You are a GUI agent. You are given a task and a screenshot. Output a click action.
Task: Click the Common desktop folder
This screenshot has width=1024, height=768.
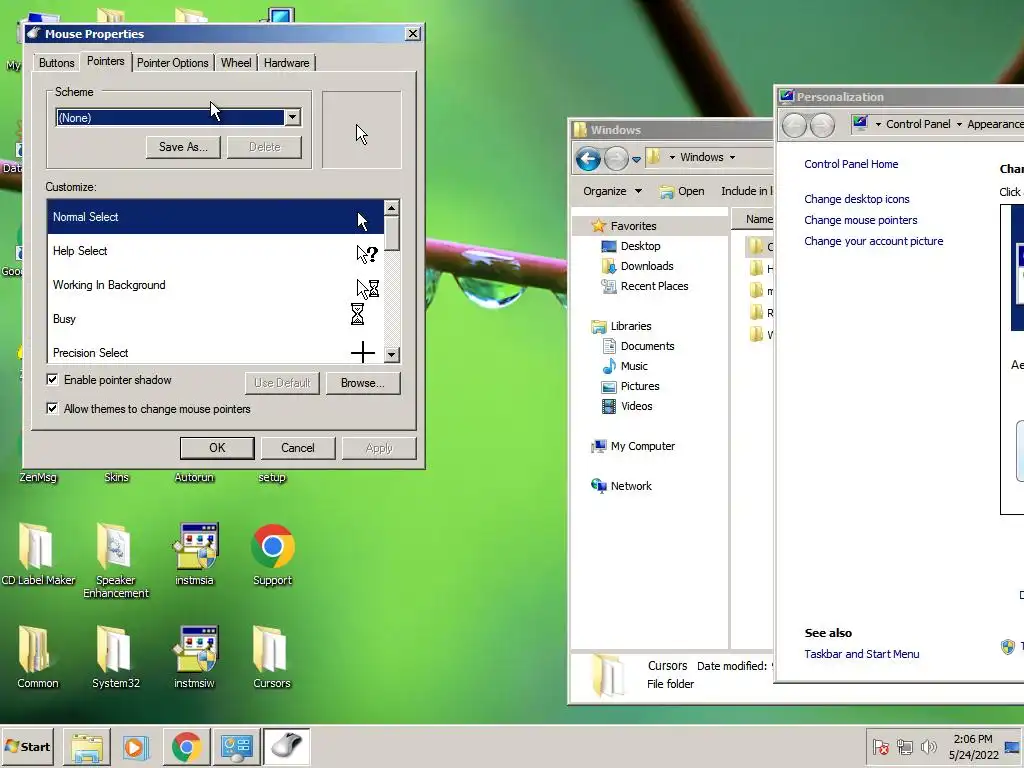pyautogui.click(x=37, y=657)
